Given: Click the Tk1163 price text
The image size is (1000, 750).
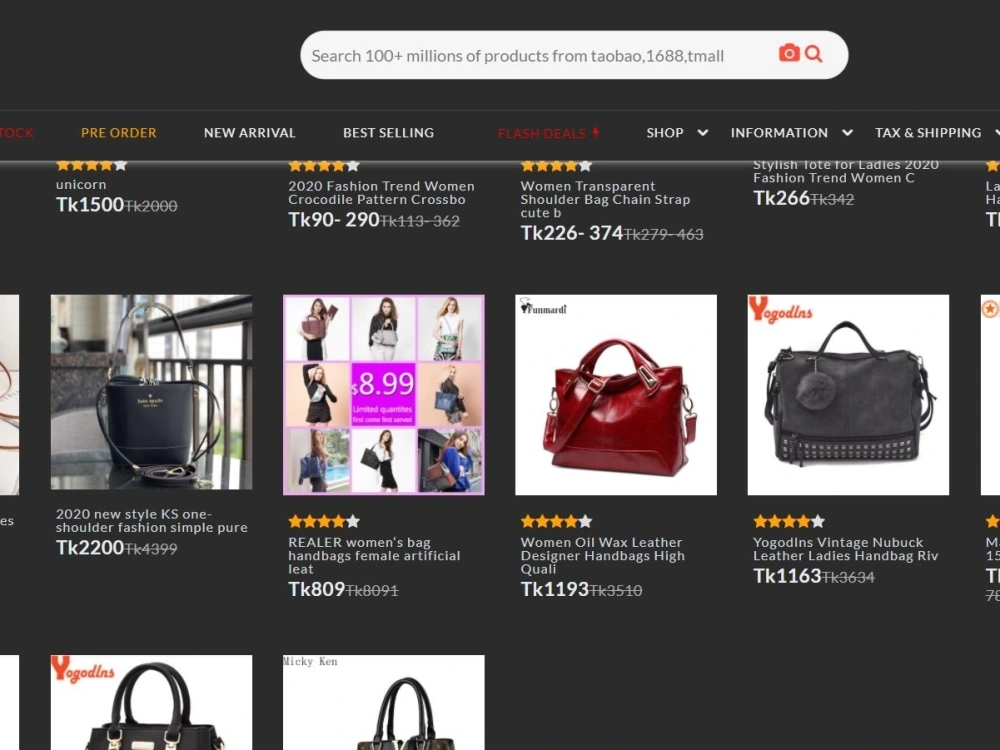Looking at the screenshot, I should point(787,576).
